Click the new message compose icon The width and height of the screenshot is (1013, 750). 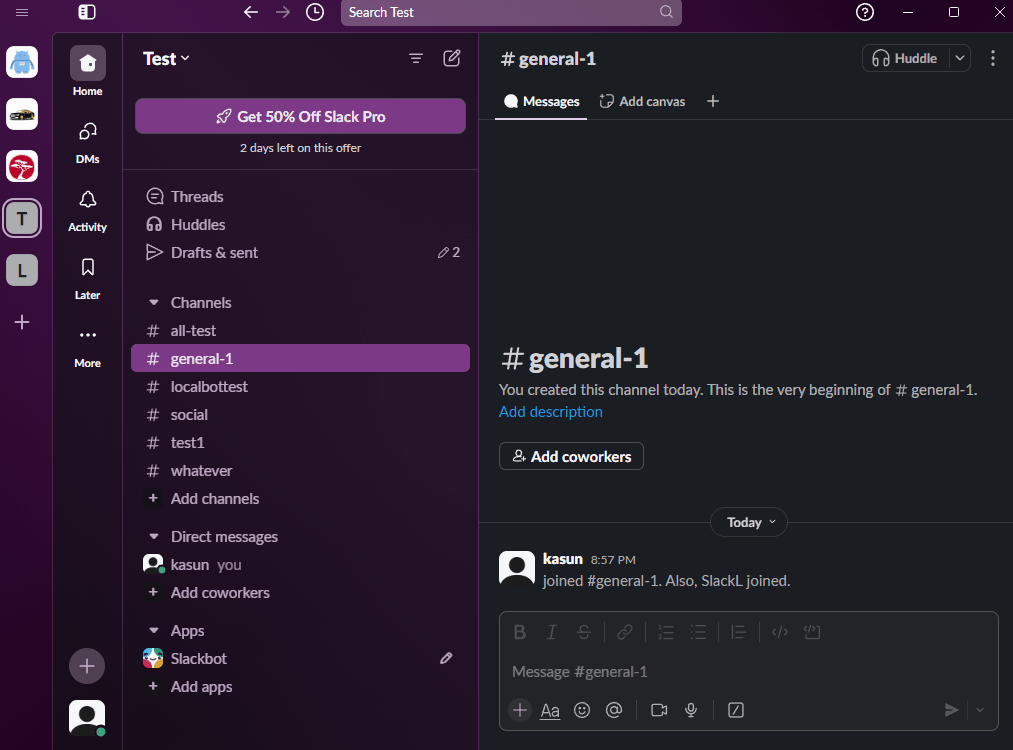452,58
